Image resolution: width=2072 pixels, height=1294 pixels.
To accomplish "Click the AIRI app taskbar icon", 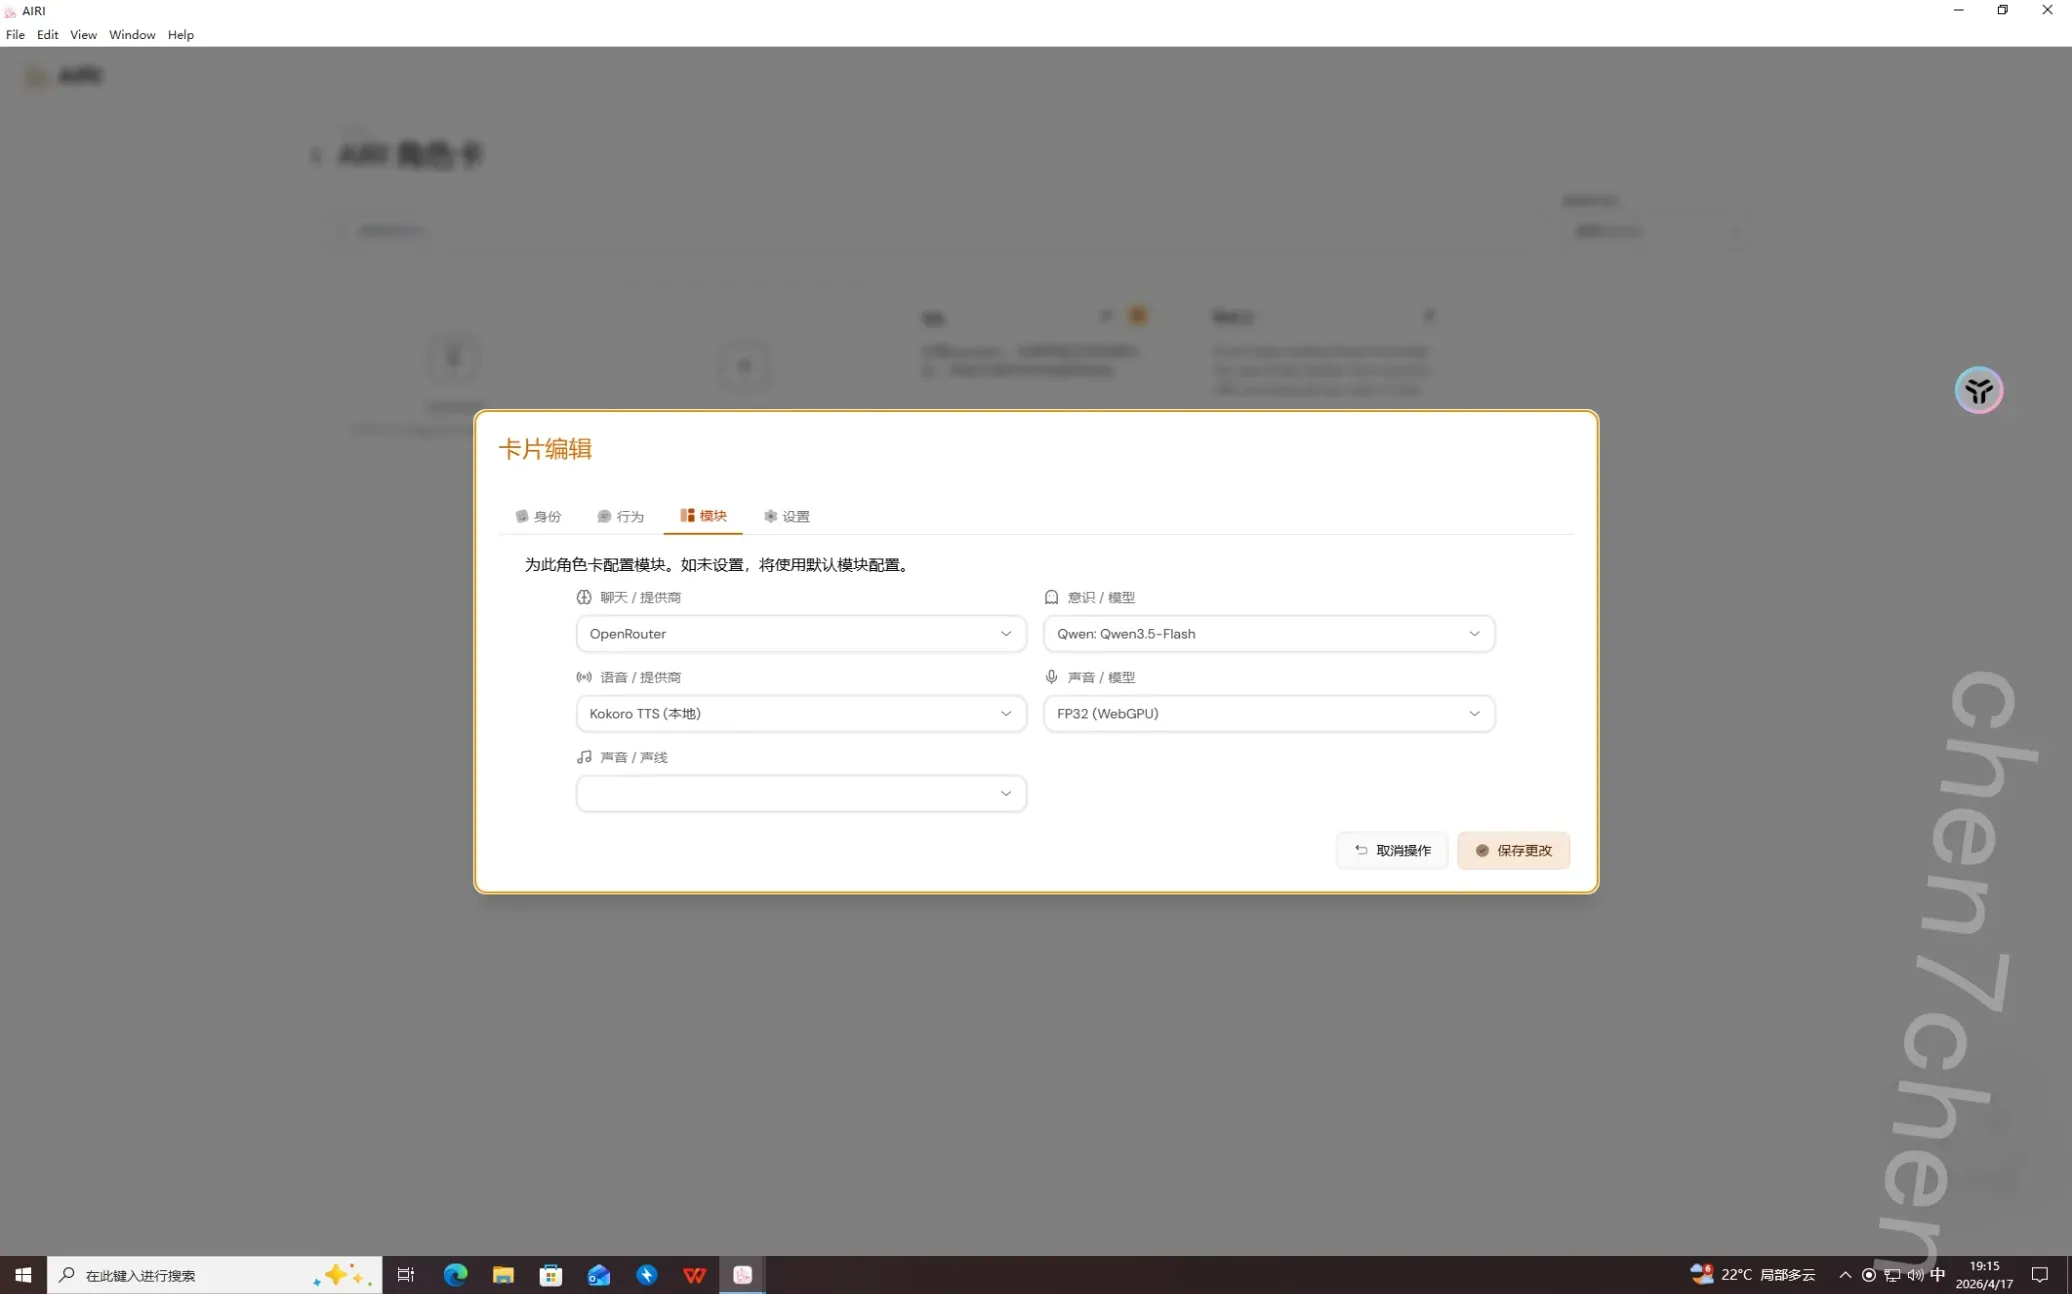I will [742, 1274].
